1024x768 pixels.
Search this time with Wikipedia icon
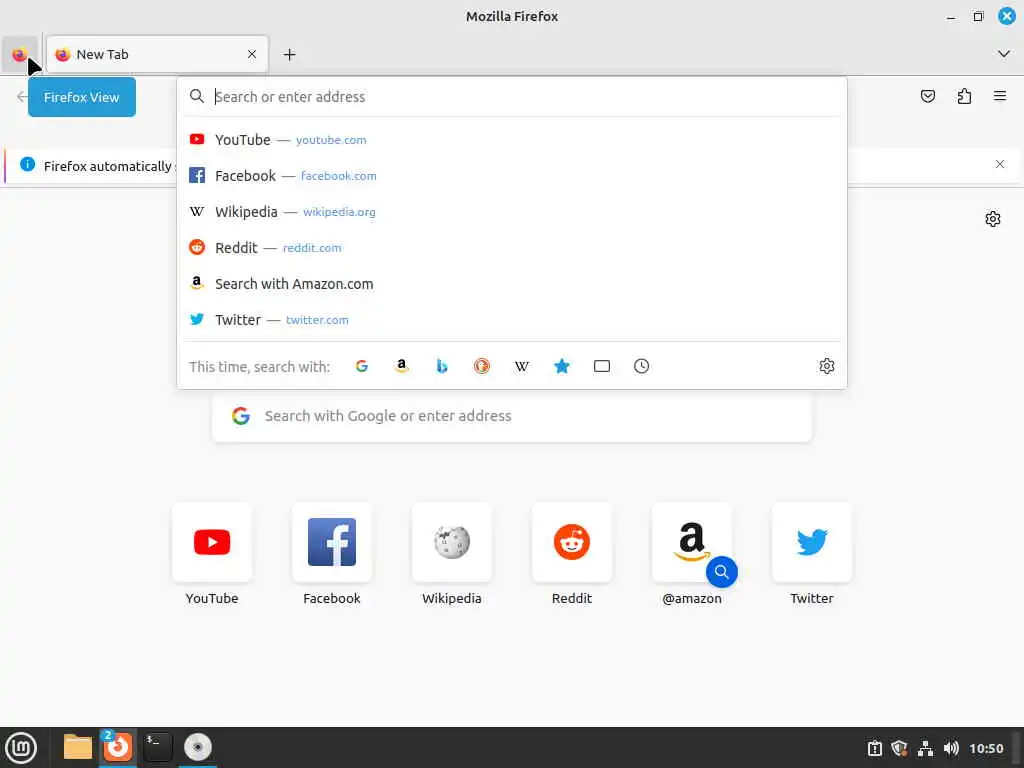(x=522, y=366)
